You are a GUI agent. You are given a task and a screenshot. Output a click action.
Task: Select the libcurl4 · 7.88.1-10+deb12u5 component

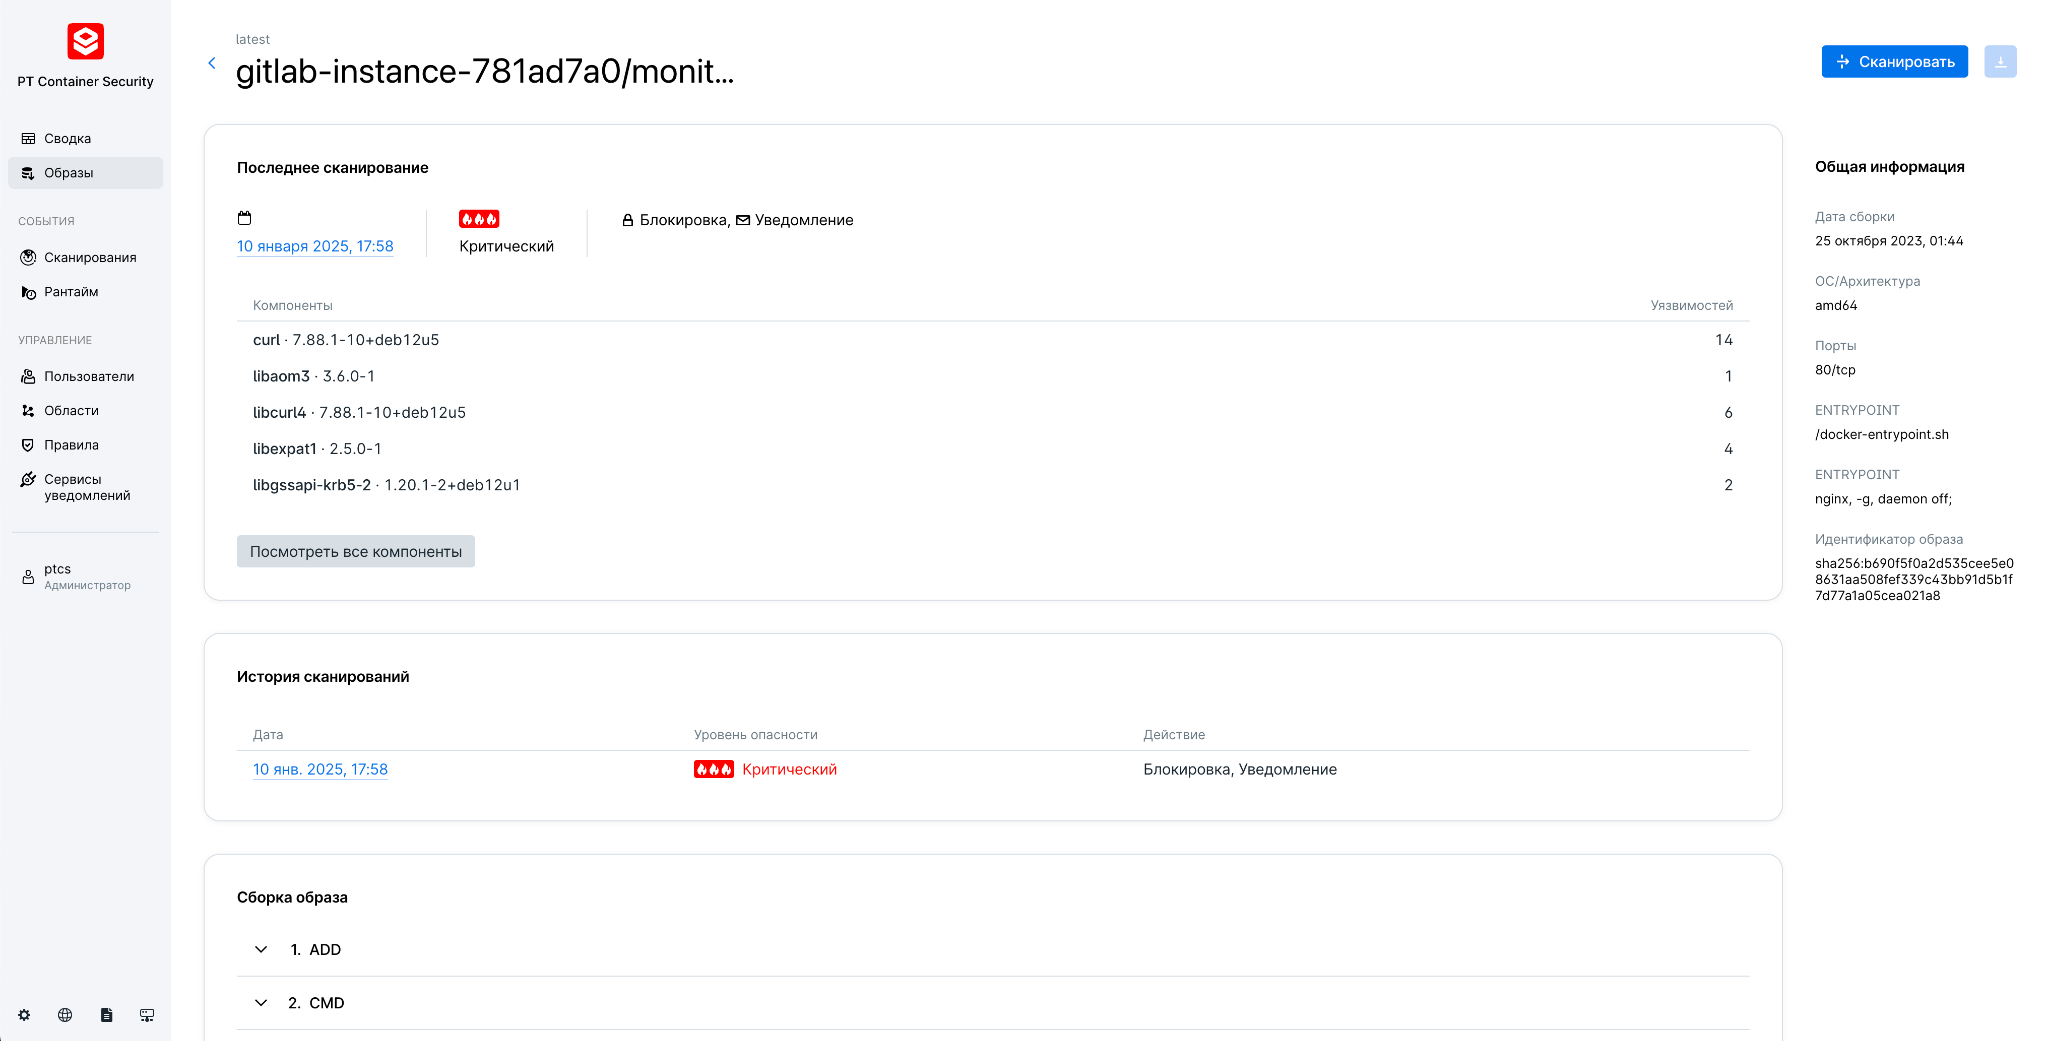point(359,413)
